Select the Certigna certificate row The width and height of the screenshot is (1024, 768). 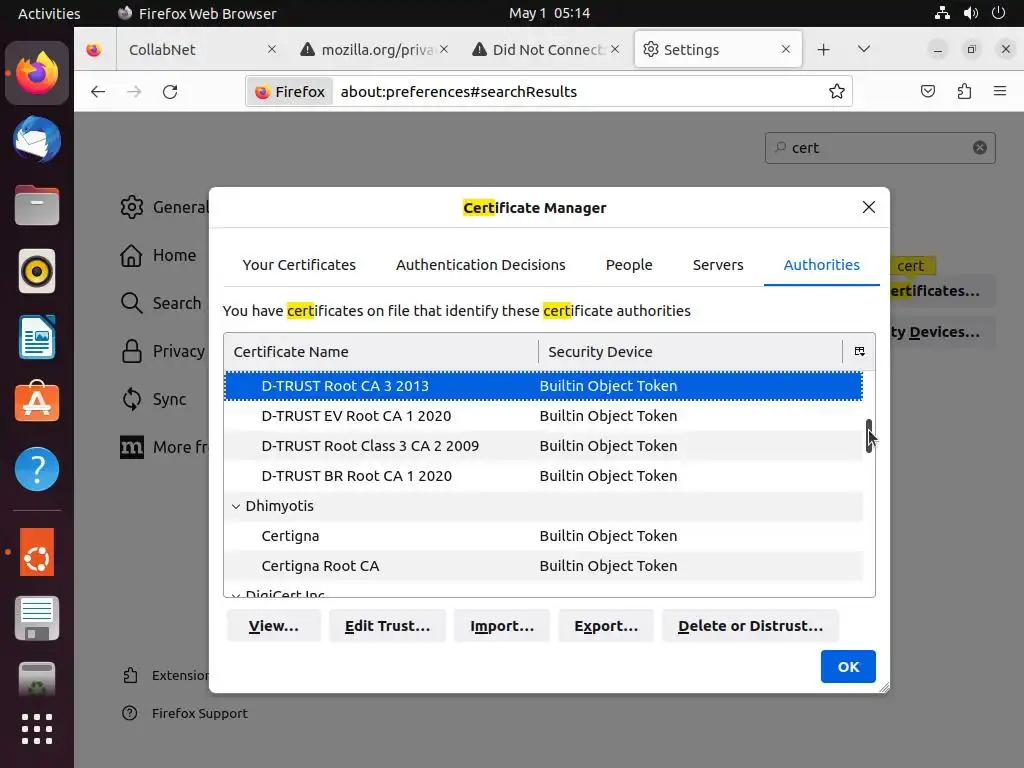point(543,536)
